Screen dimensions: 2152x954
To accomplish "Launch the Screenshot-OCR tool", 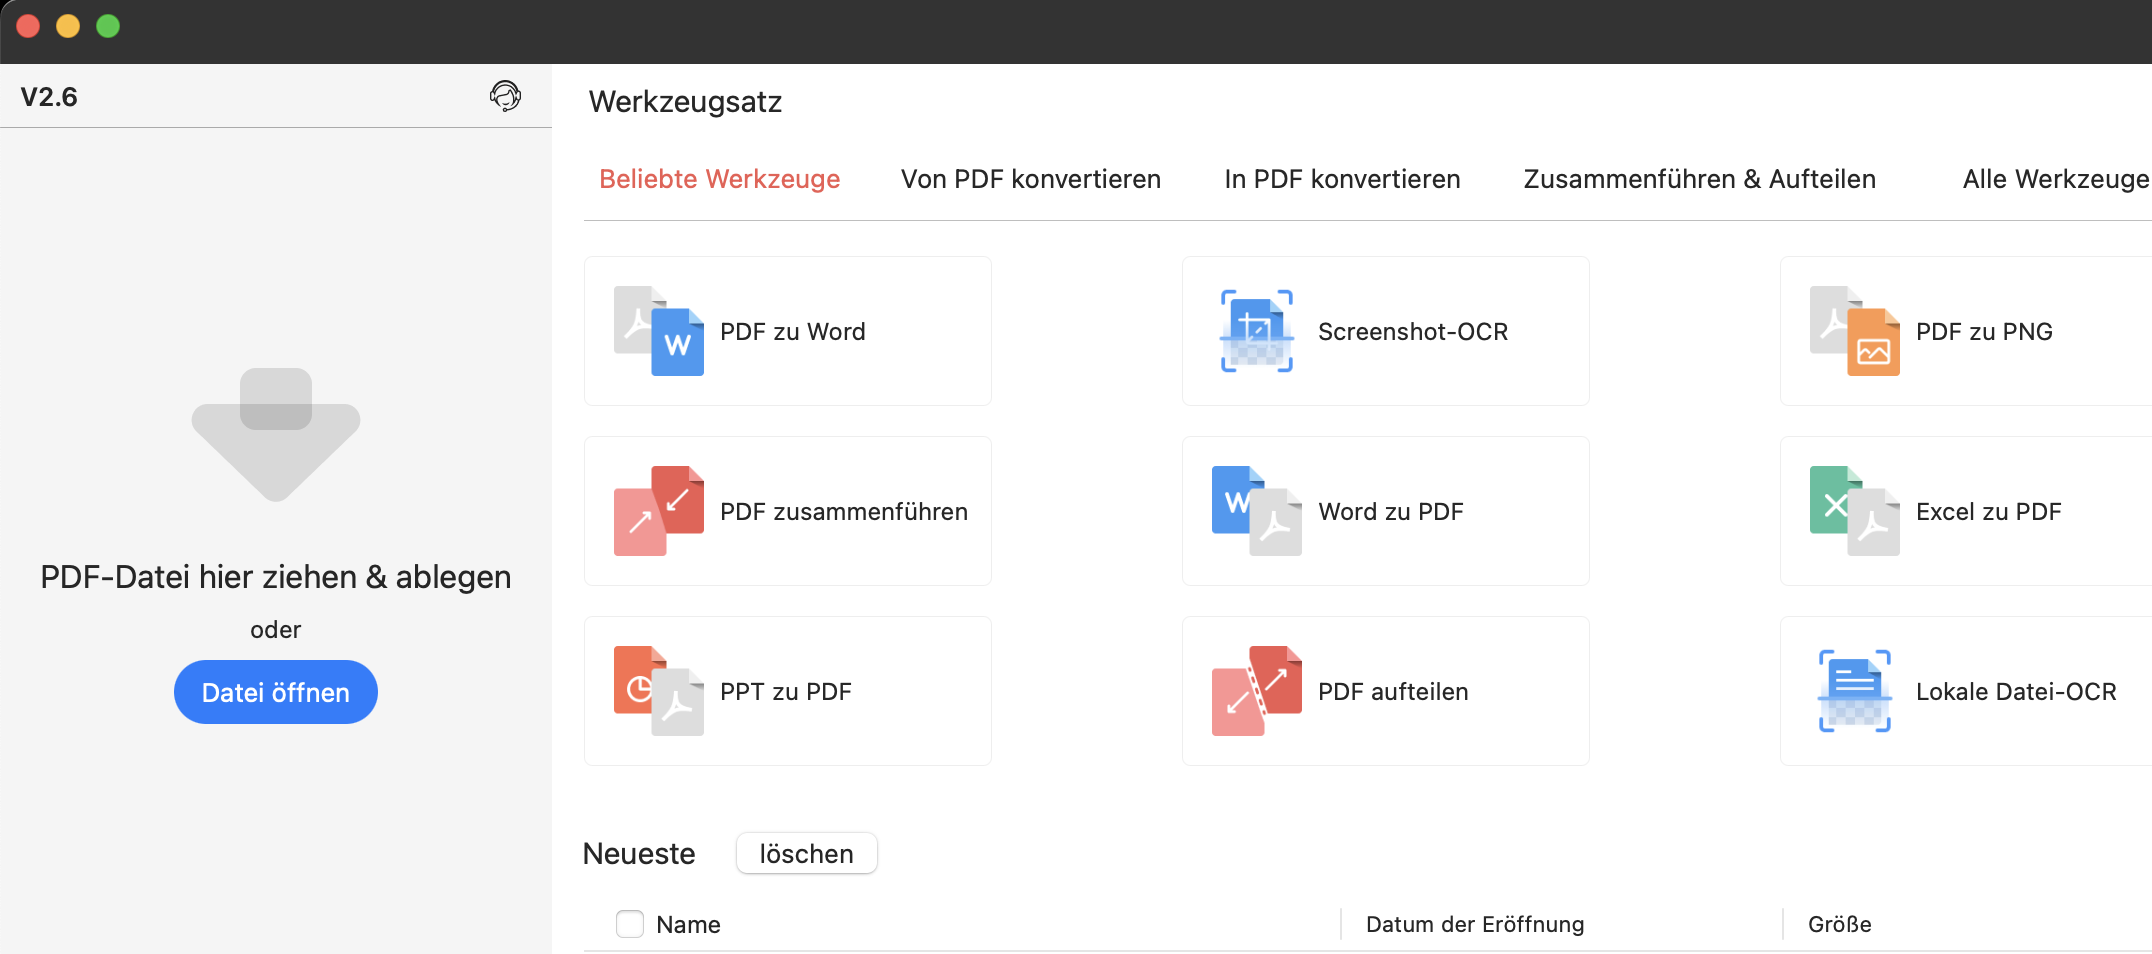I will pos(1385,331).
